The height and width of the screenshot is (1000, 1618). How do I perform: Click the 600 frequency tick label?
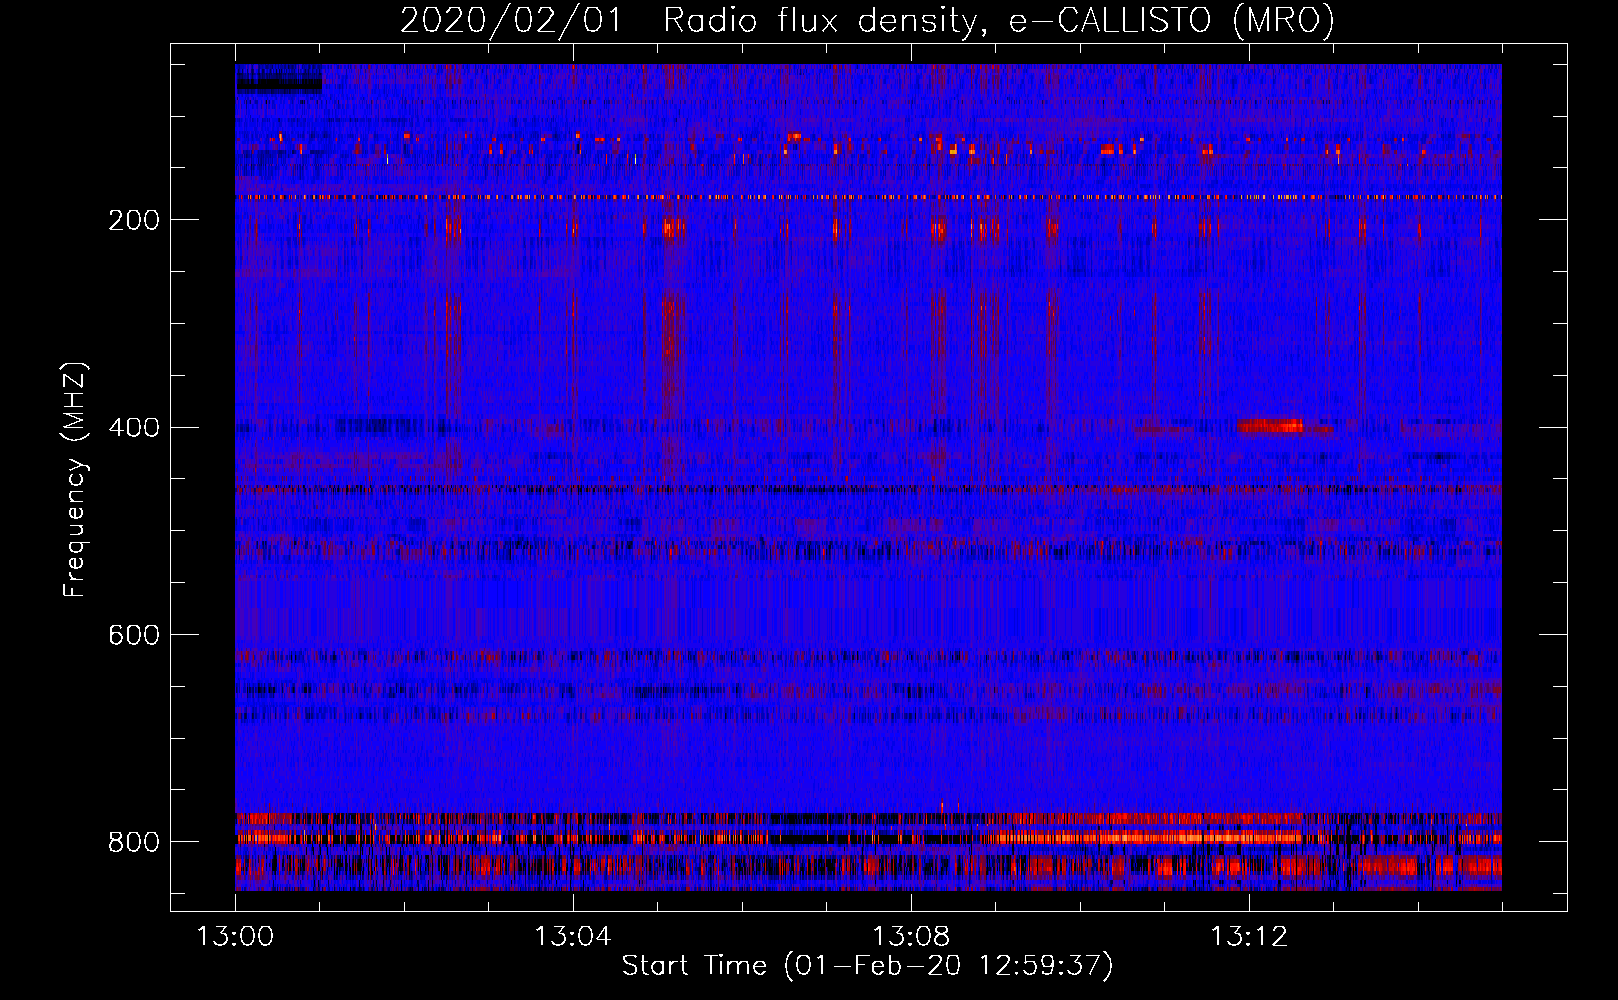click(x=133, y=635)
